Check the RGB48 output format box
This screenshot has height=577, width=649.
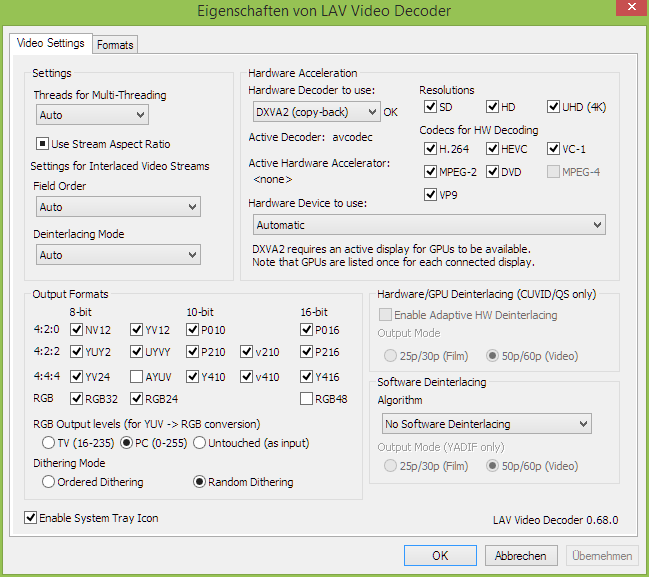coord(307,400)
